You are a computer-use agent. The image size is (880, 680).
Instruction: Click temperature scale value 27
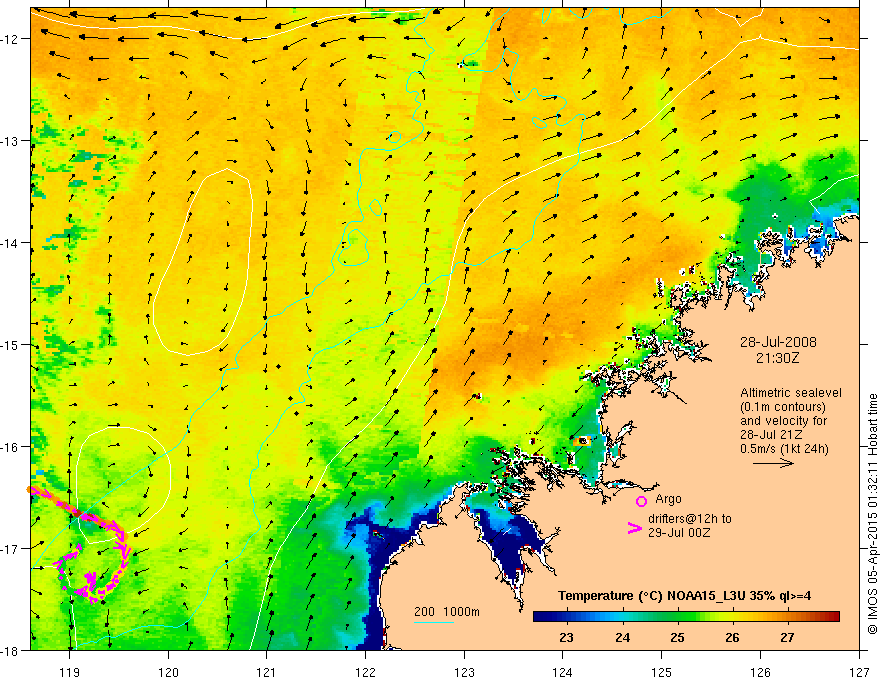click(787, 637)
